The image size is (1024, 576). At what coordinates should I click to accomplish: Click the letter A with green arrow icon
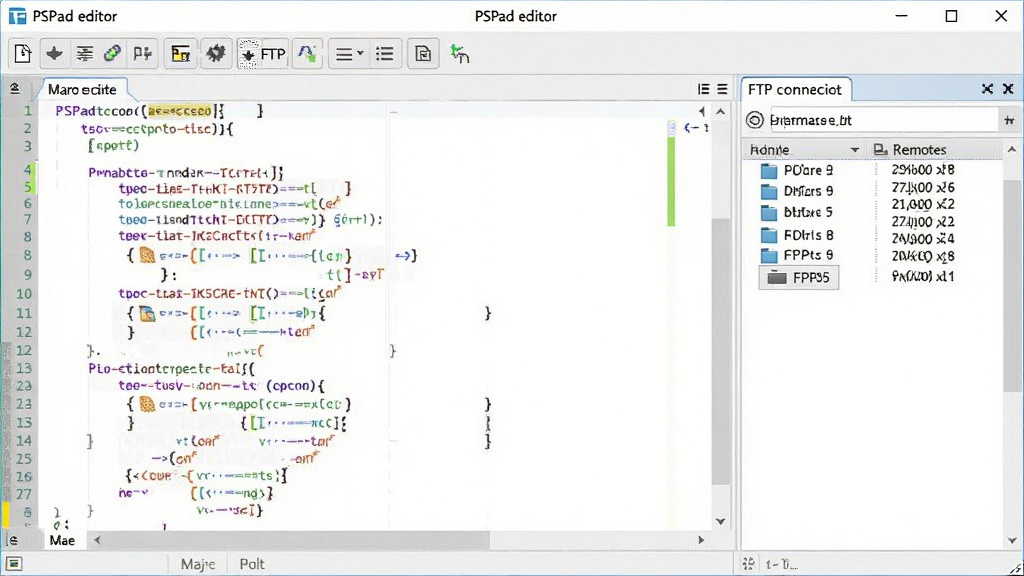pyautogui.click(x=307, y=54)
